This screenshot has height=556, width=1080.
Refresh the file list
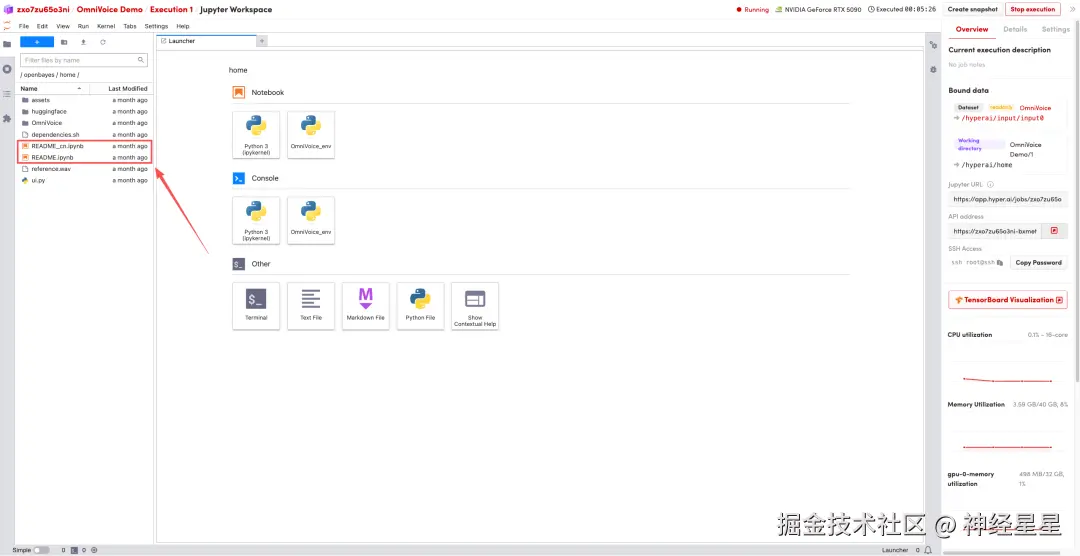pyautogui.click(x=103, y=42)
